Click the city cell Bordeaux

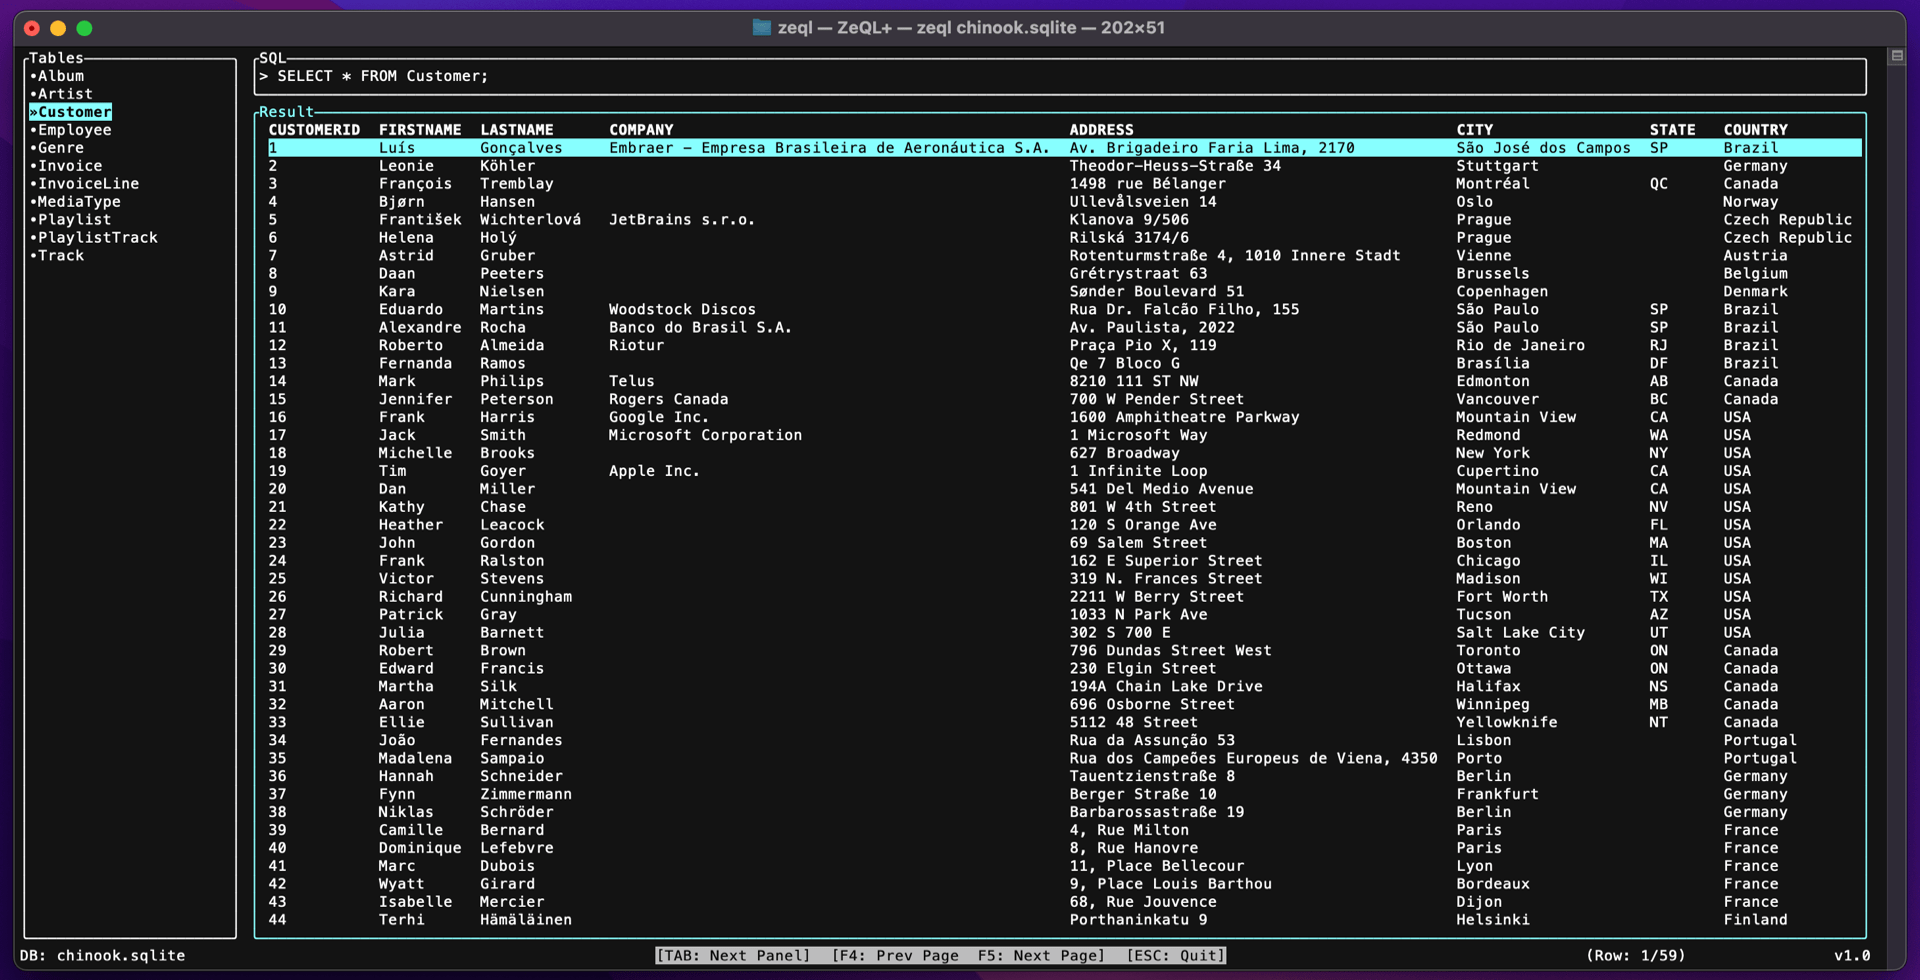point(1492,884)
